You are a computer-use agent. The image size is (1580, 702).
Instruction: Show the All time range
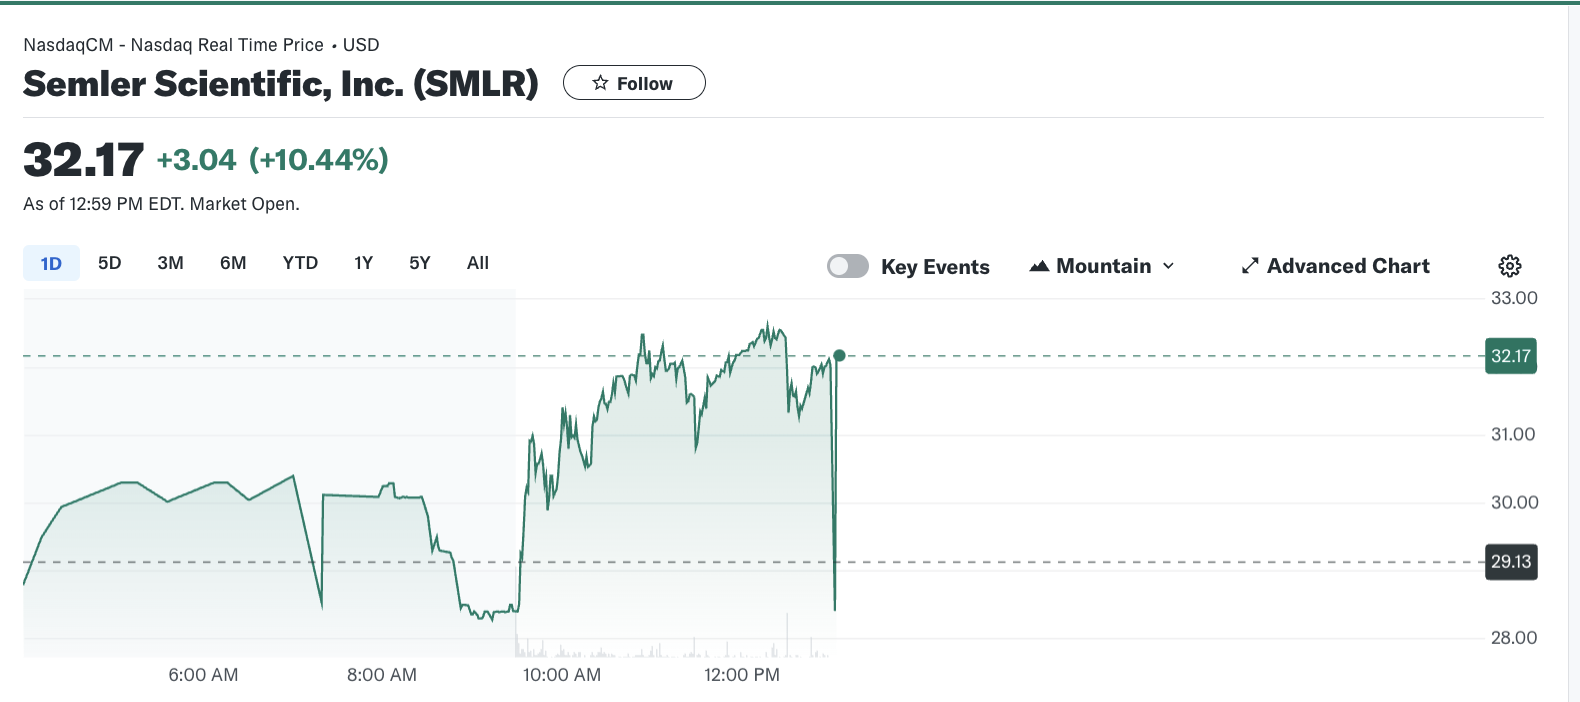point(478,263)
